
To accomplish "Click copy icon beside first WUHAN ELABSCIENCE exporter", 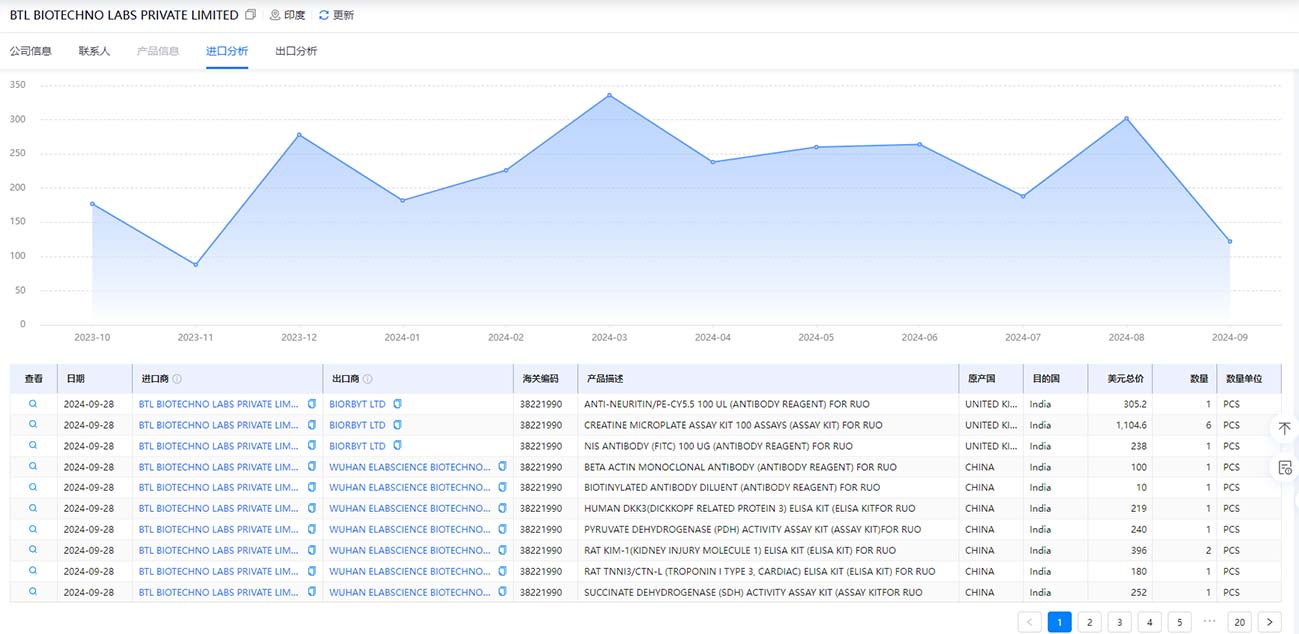I will (x=502, y=467).
